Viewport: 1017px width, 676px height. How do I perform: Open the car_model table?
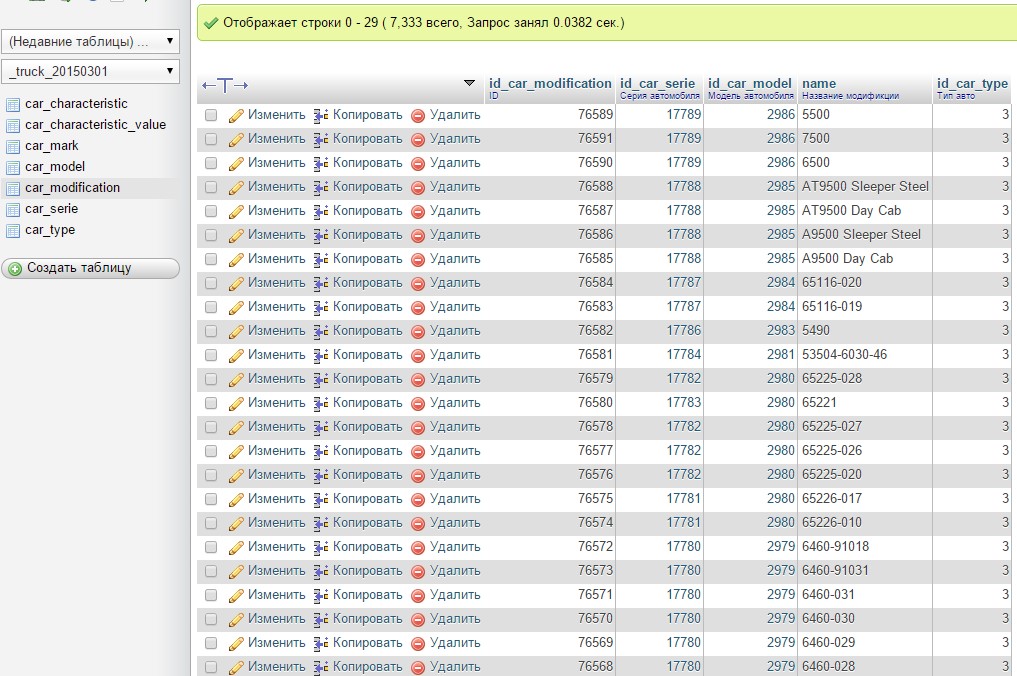click(55, 167)
